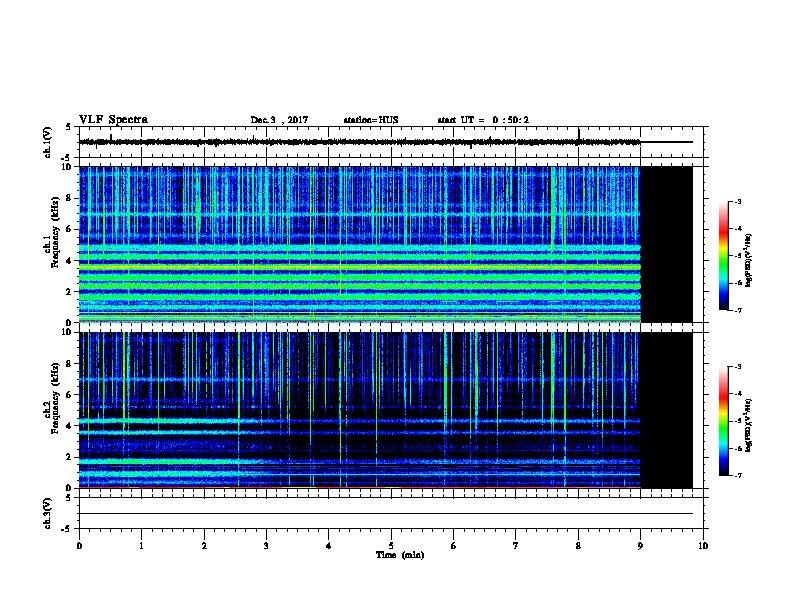Click the ch.1 spectrogram color scale bar
Screen dimensions: 792x612
click(x=723, y=256)
